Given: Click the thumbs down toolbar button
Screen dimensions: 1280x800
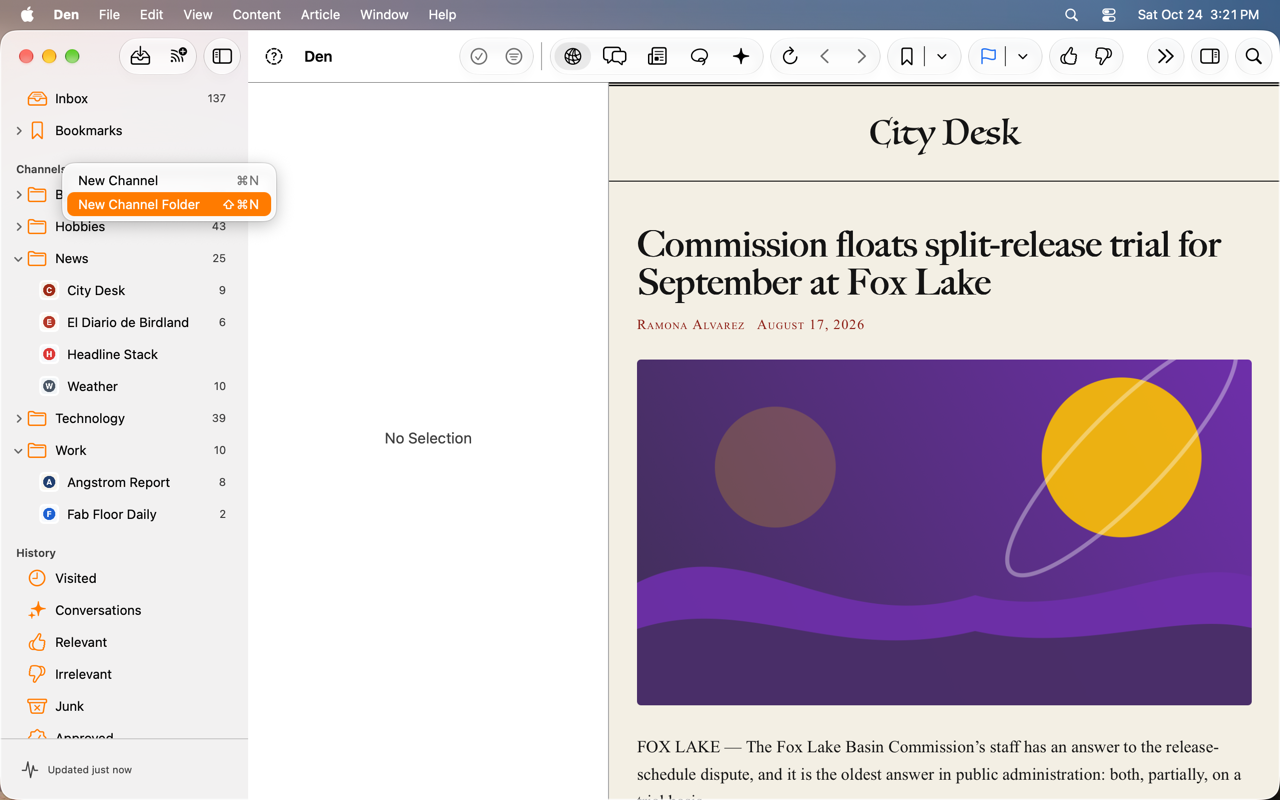Looking at the screenshot, I should [1103, 57].
